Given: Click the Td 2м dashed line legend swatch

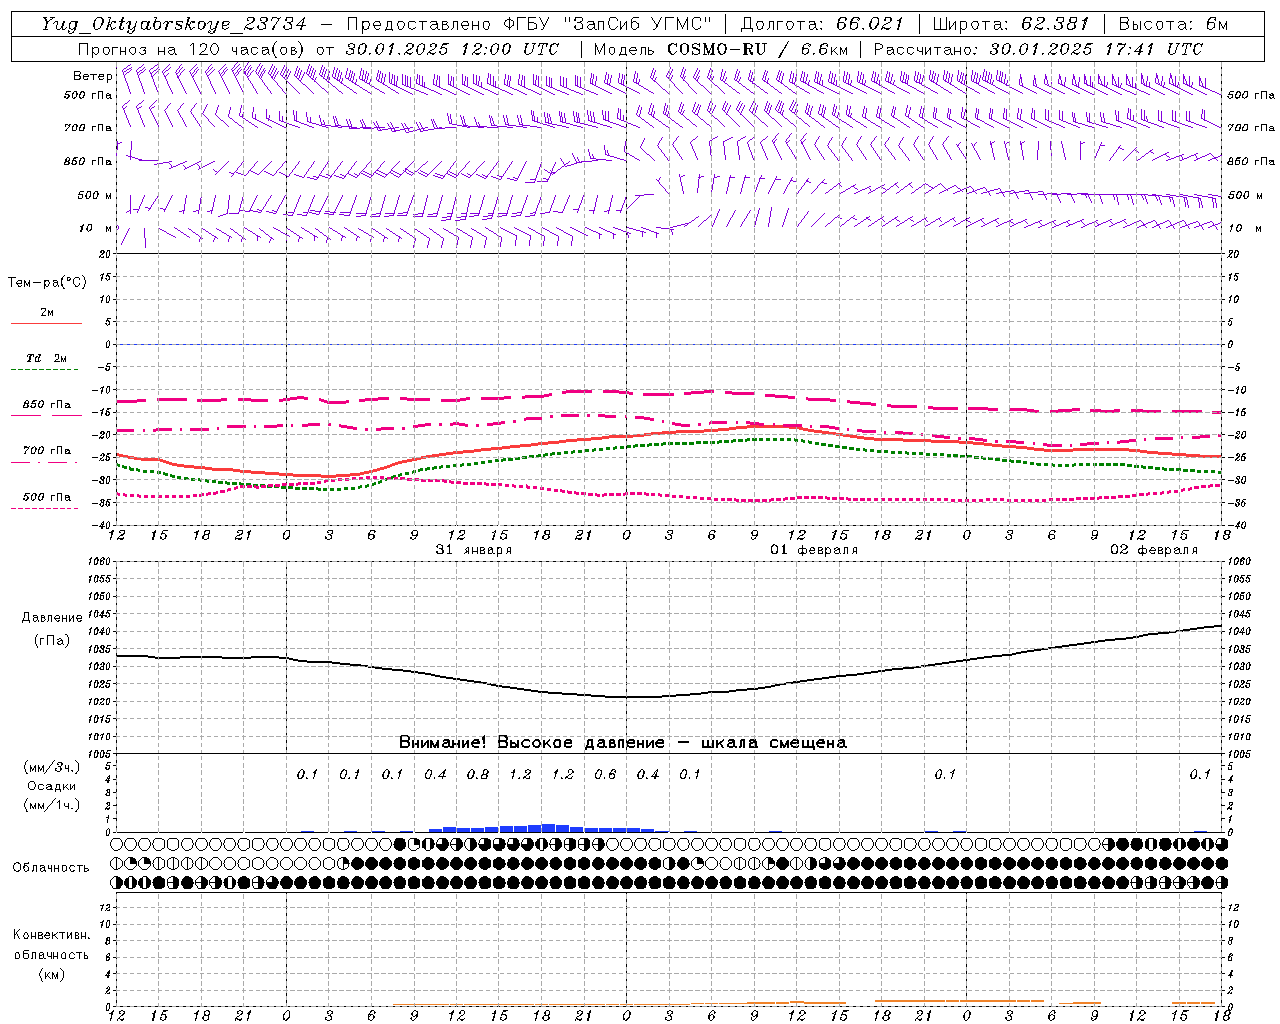Looking at the screenshot, I should (46, 370).
